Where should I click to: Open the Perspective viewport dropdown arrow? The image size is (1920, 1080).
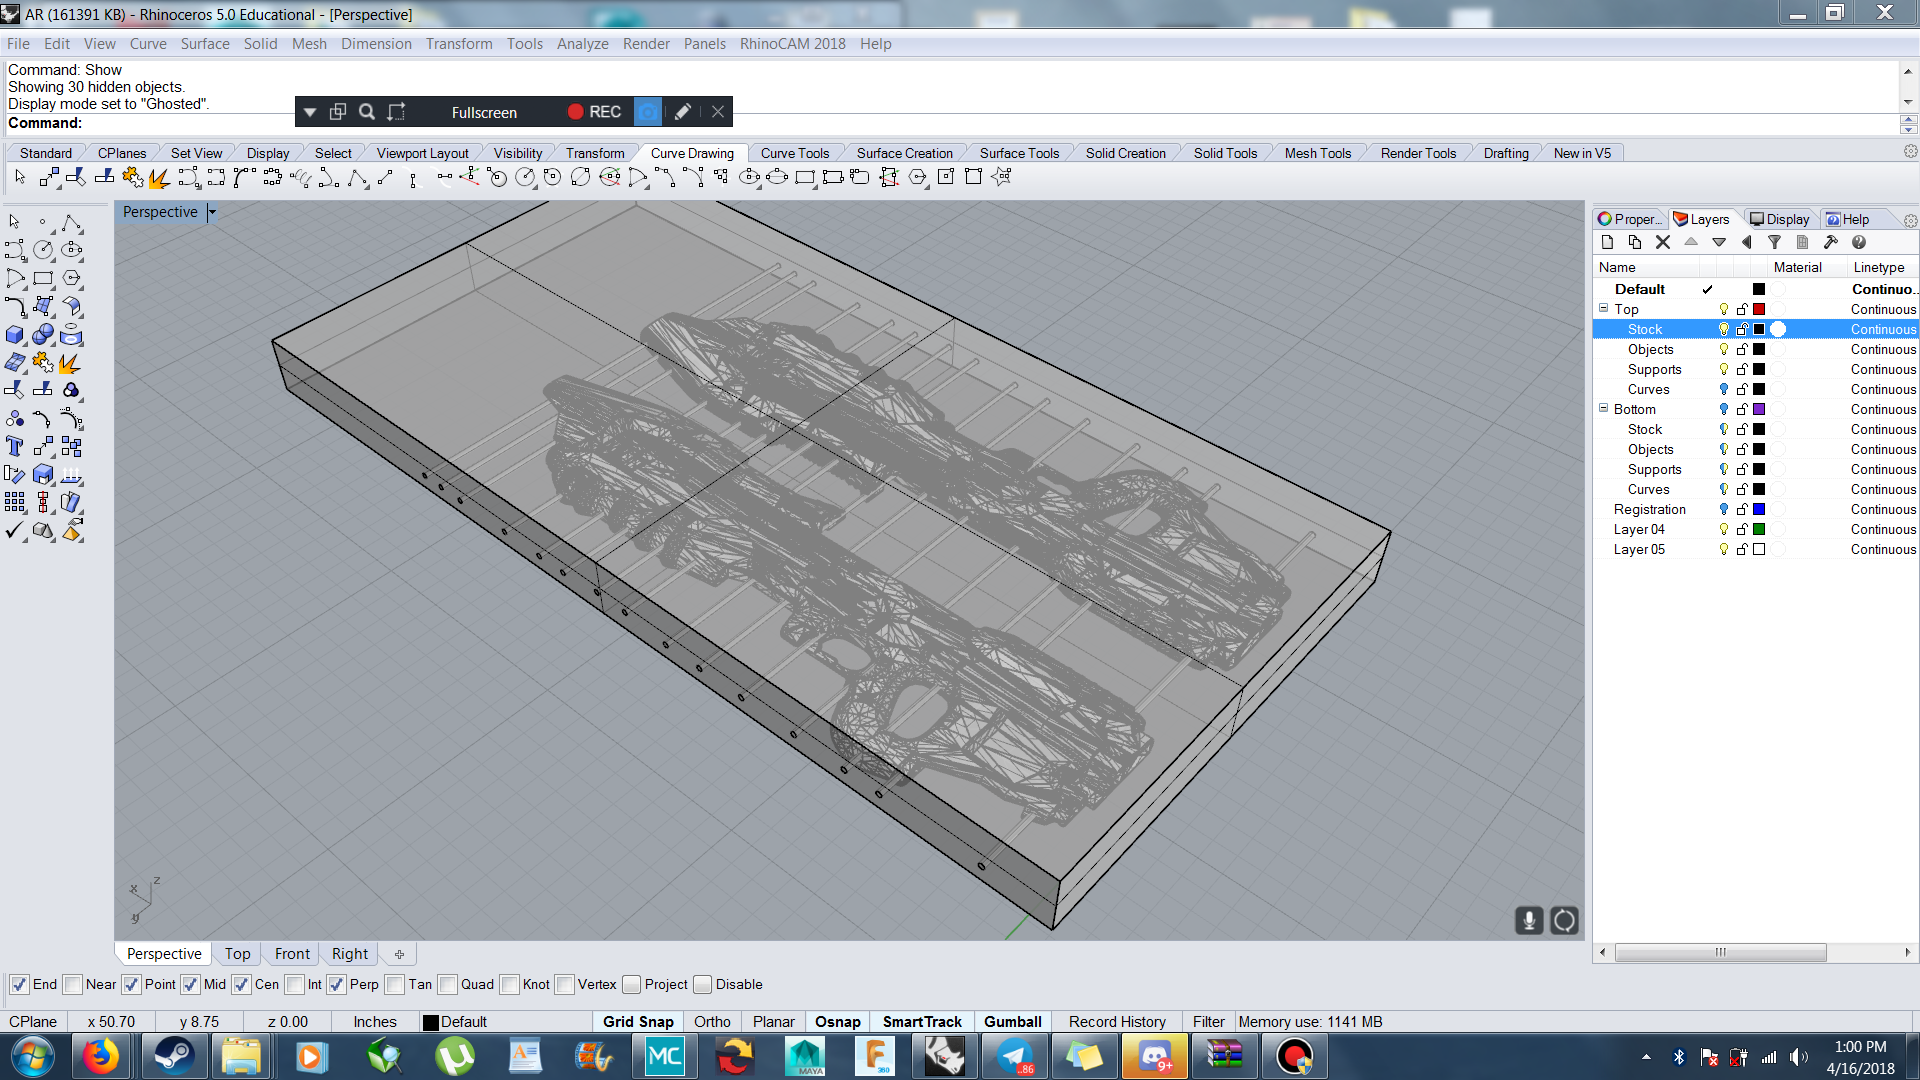212,212
